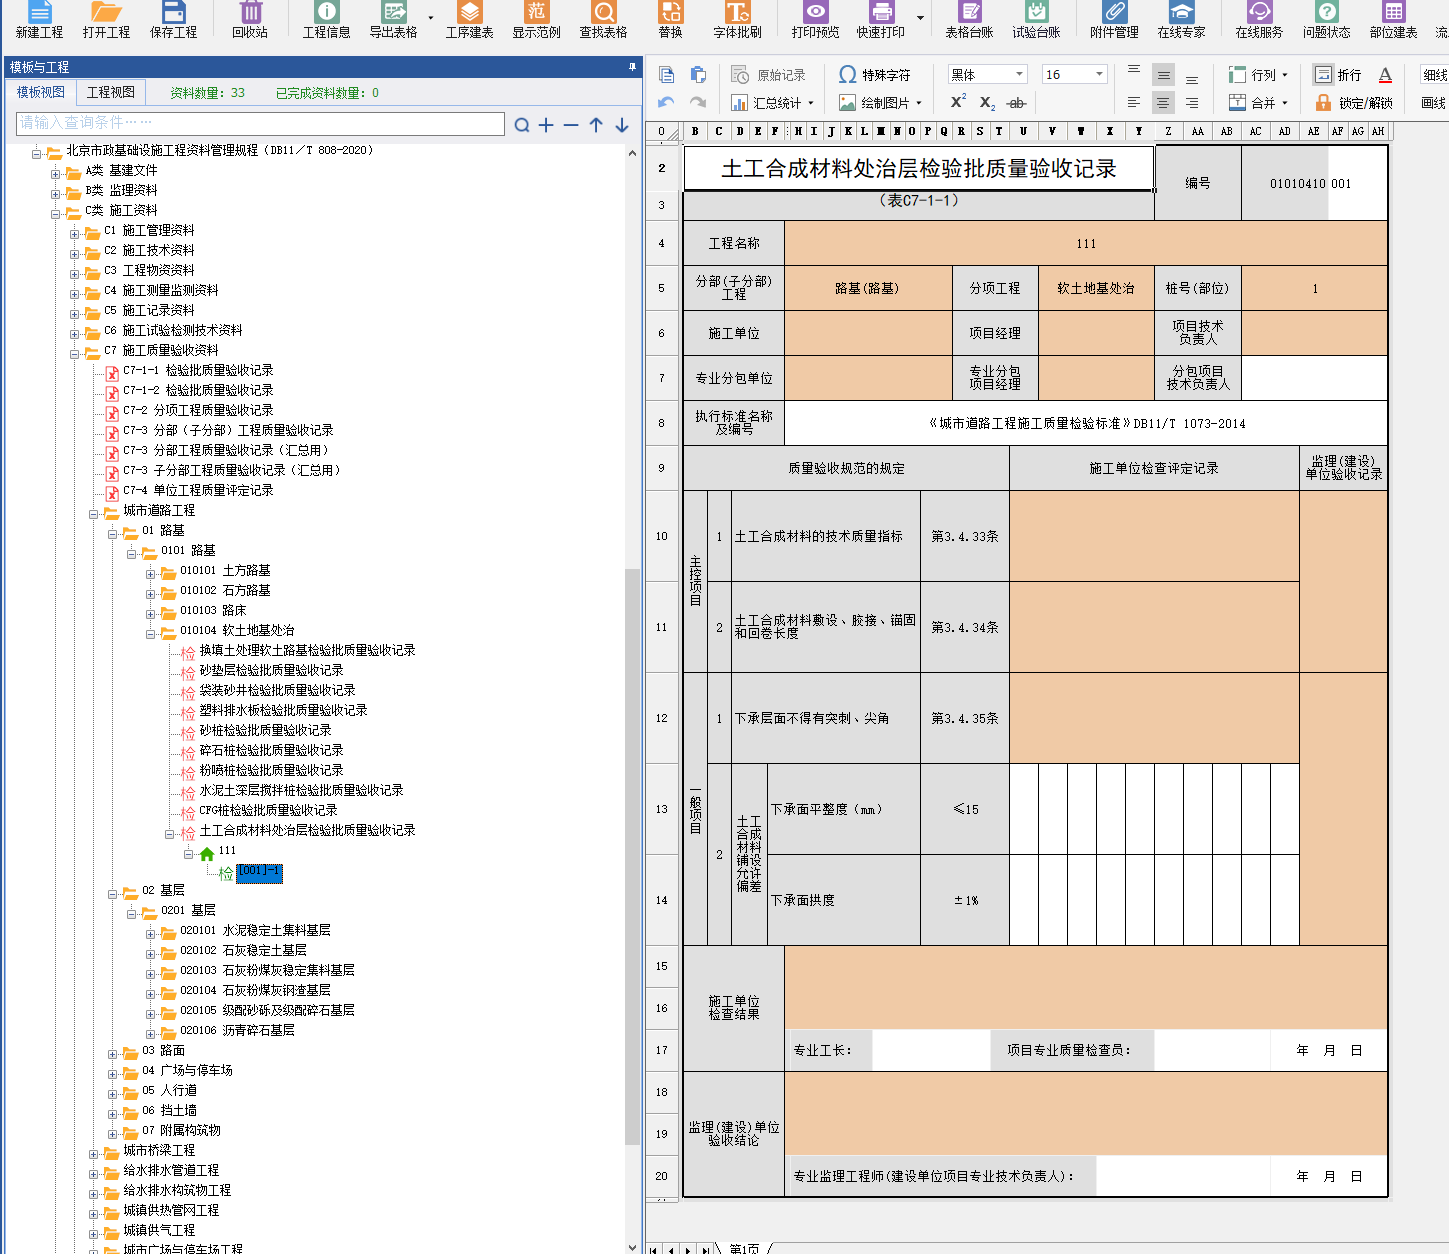The image size is (1449, 1254).
Task: Expand the A类 基建文件 node
Action: 56,173
